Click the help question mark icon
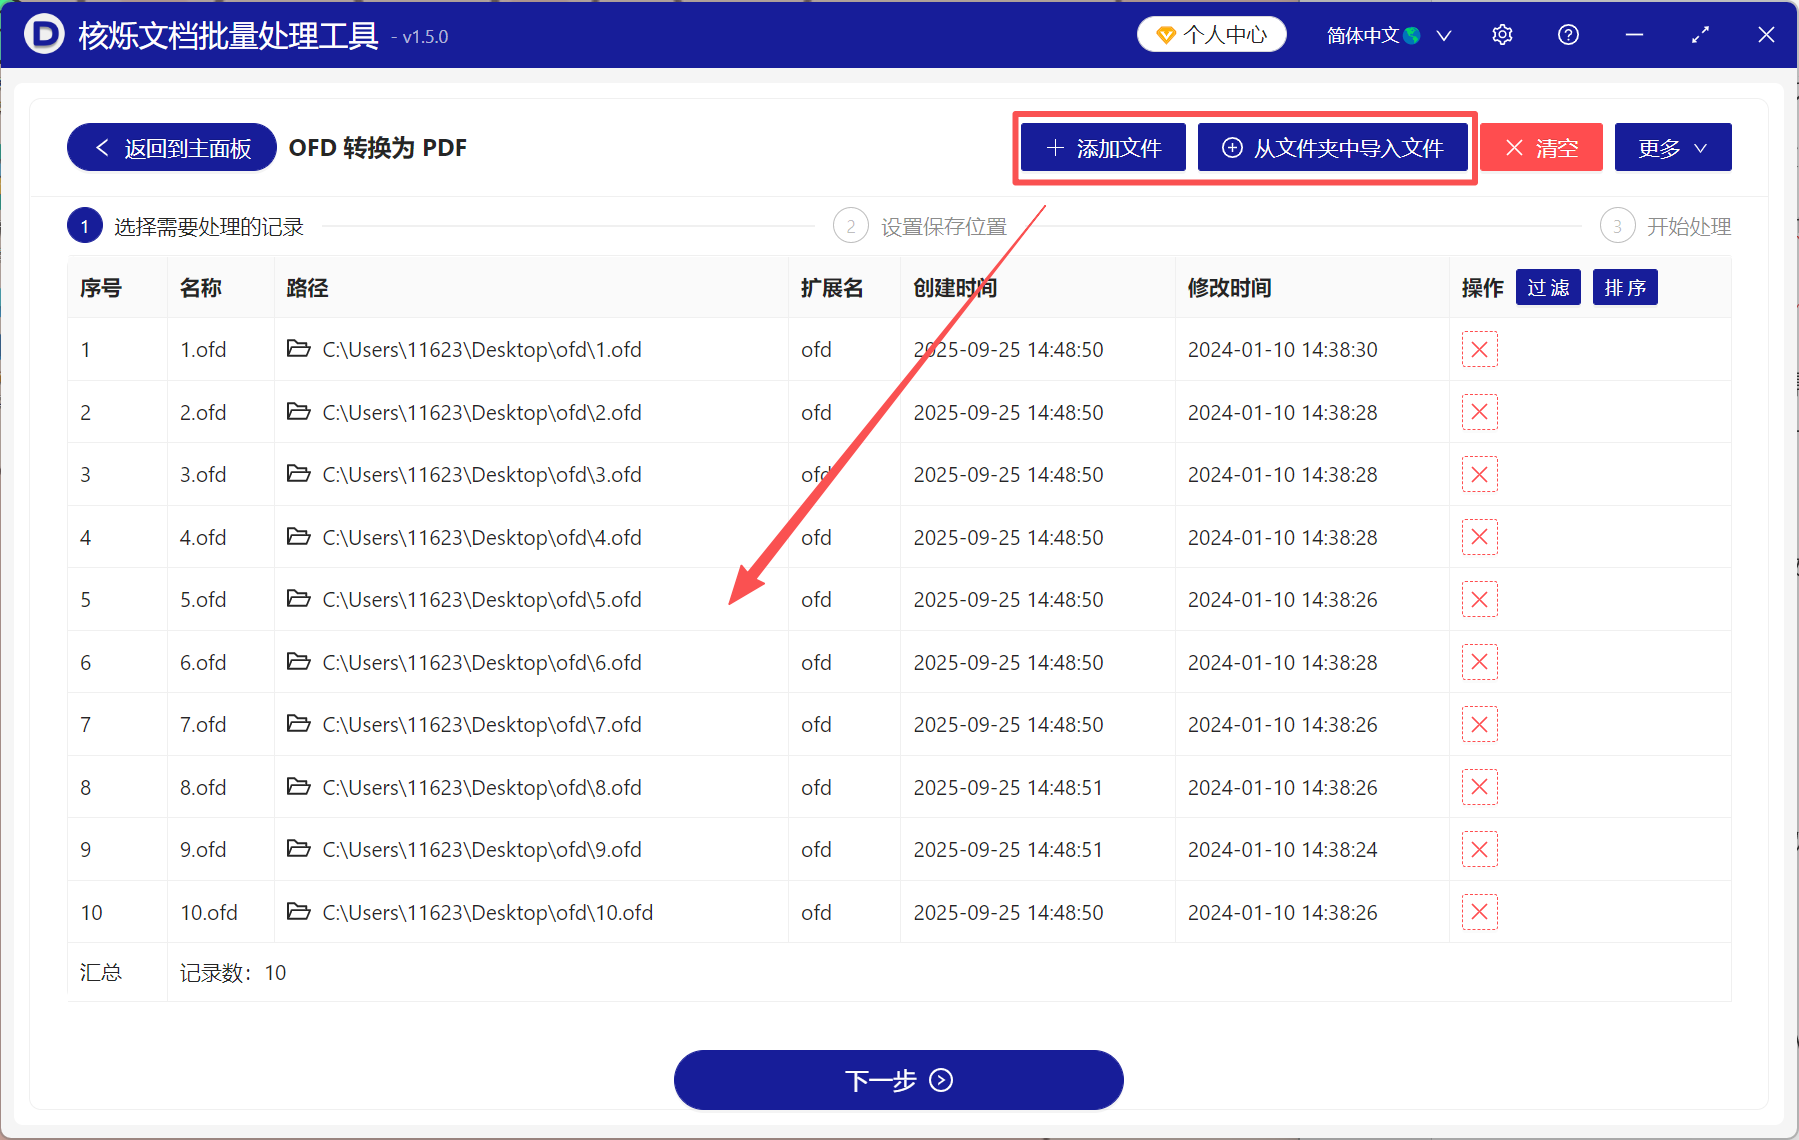 point(1567,34)
